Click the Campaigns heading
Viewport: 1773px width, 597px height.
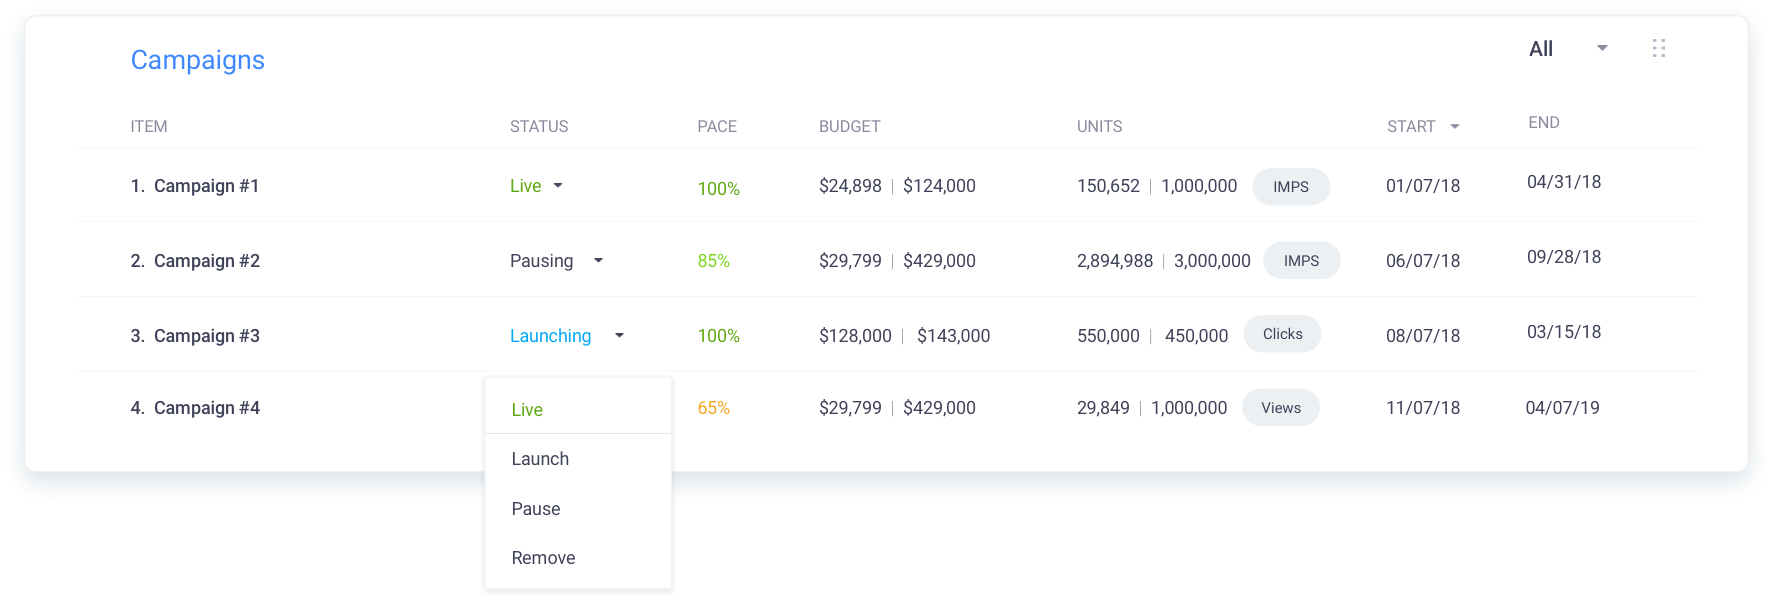(198, 60)
